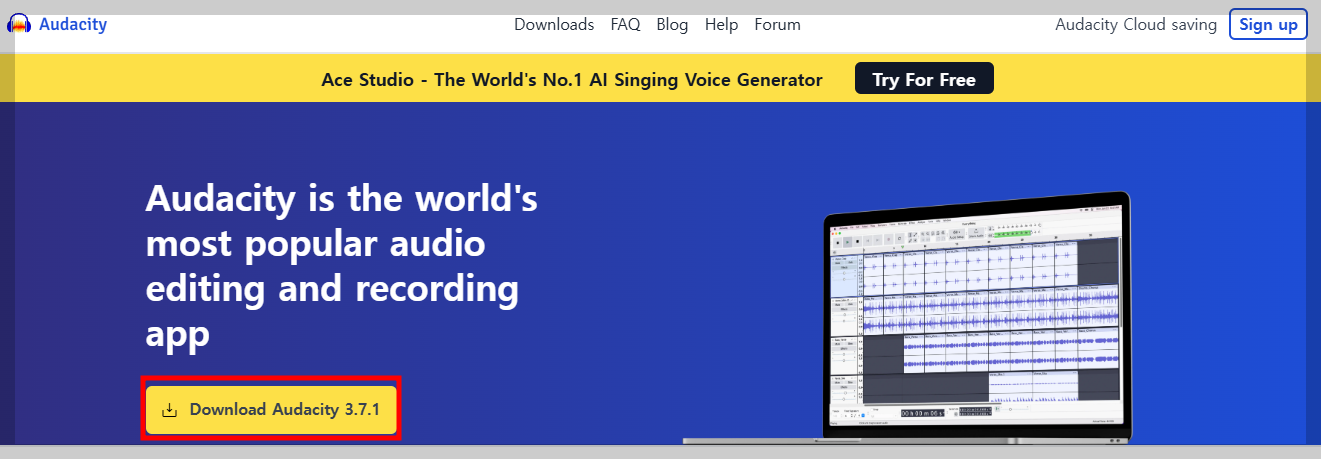Visit the Forum nav link
The image size is (1321, 459).
pyautogui.click(x=777, y=25)
